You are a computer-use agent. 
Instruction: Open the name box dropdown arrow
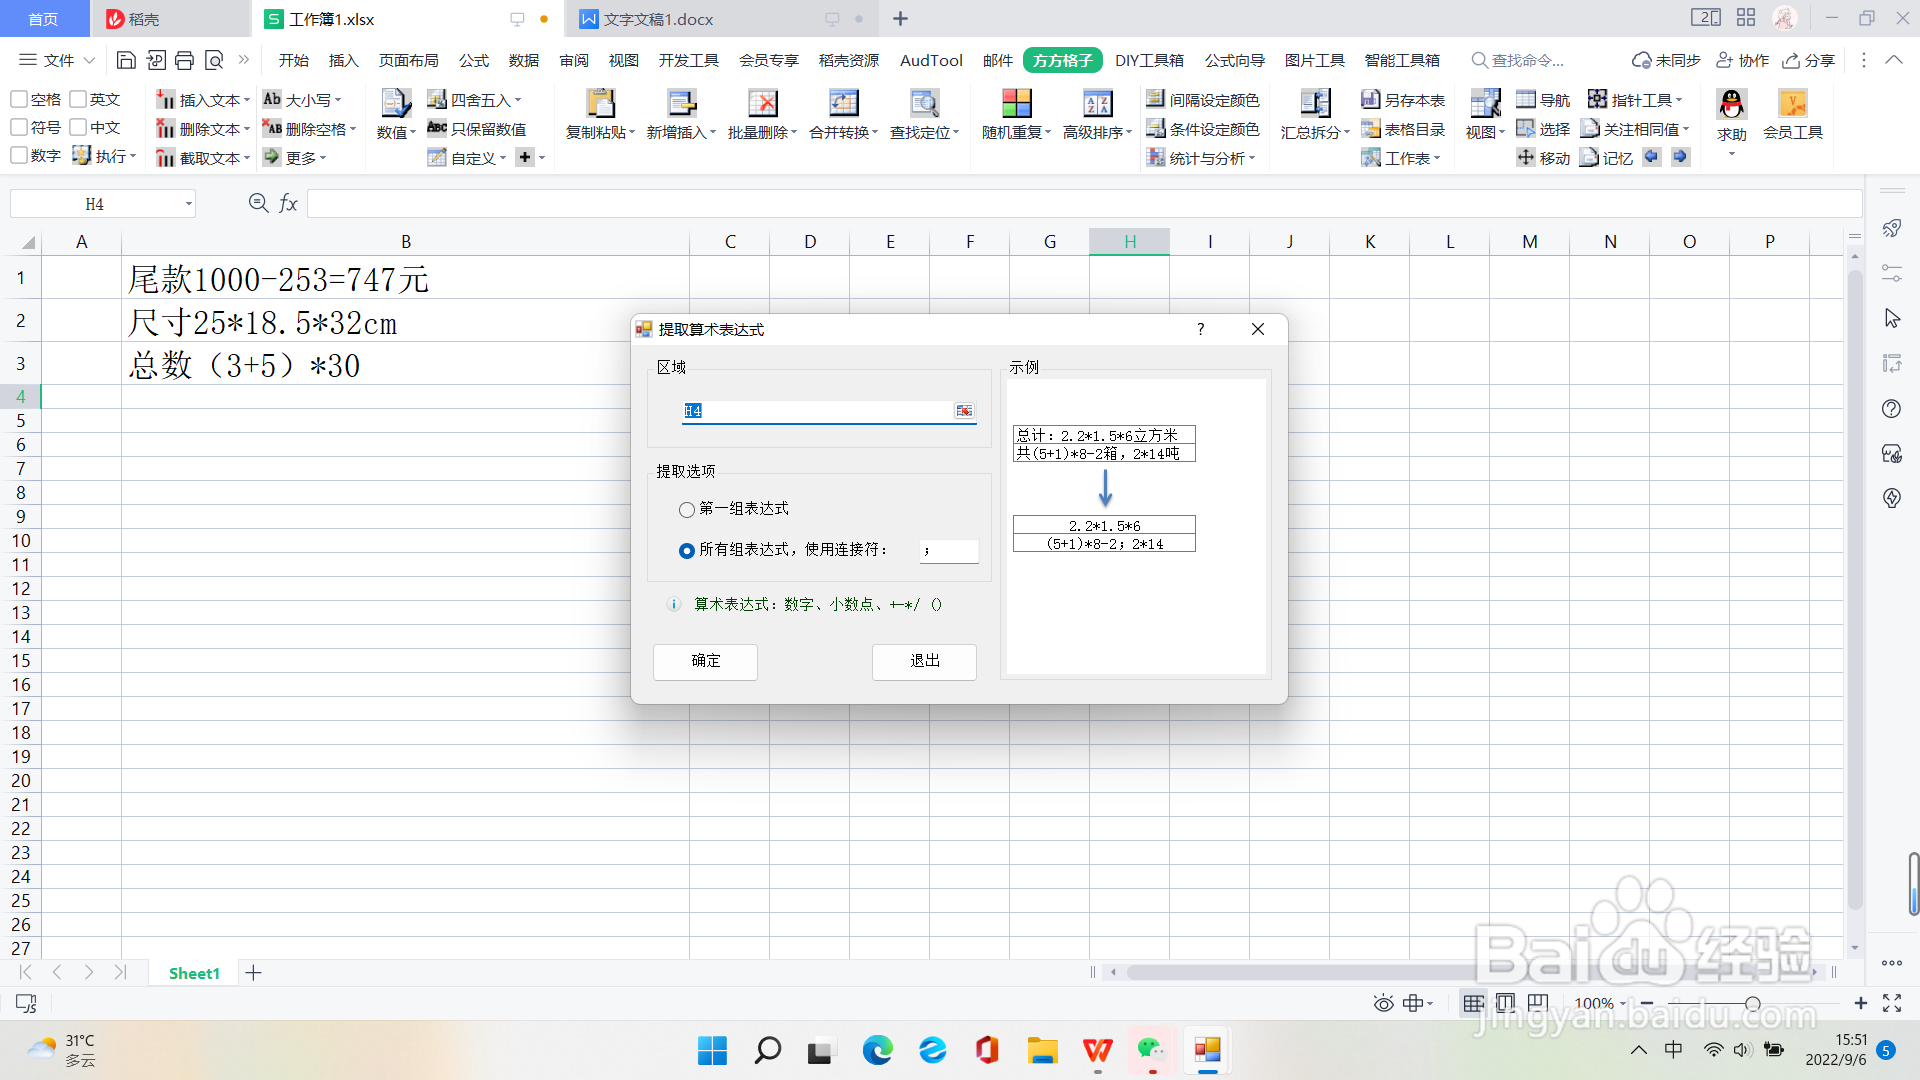click(188, 204)
